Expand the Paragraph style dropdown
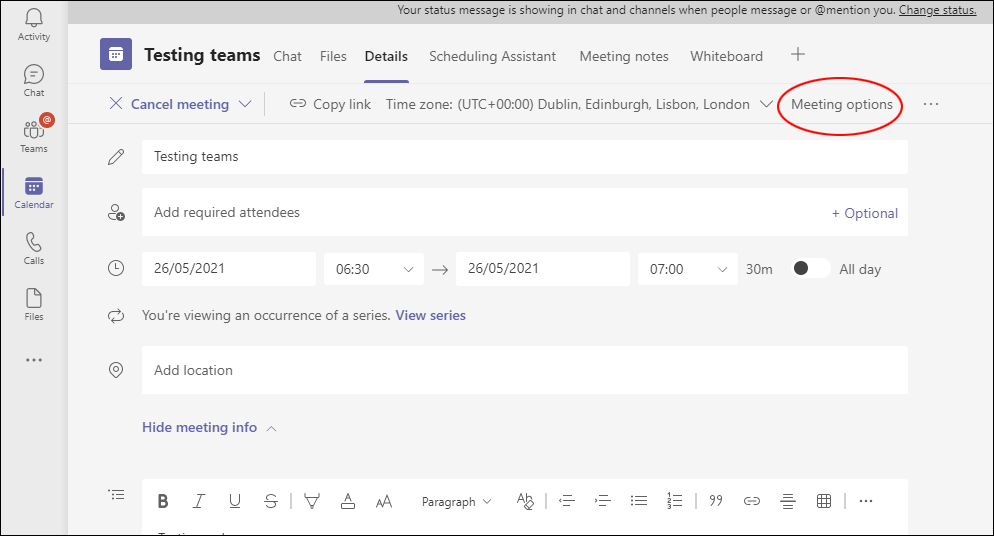This screenshot has width=994, height=536. pos(457,502)
